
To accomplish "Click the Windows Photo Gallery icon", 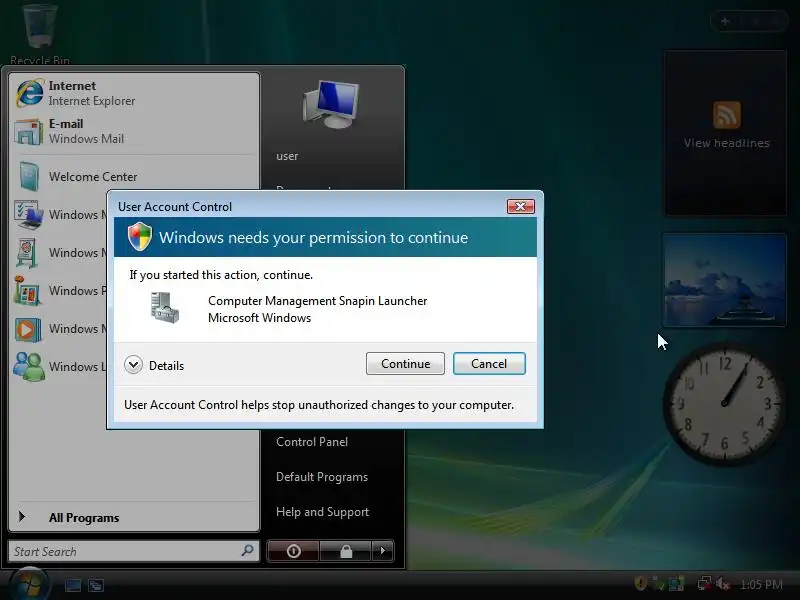I will [x=28, y=291].
